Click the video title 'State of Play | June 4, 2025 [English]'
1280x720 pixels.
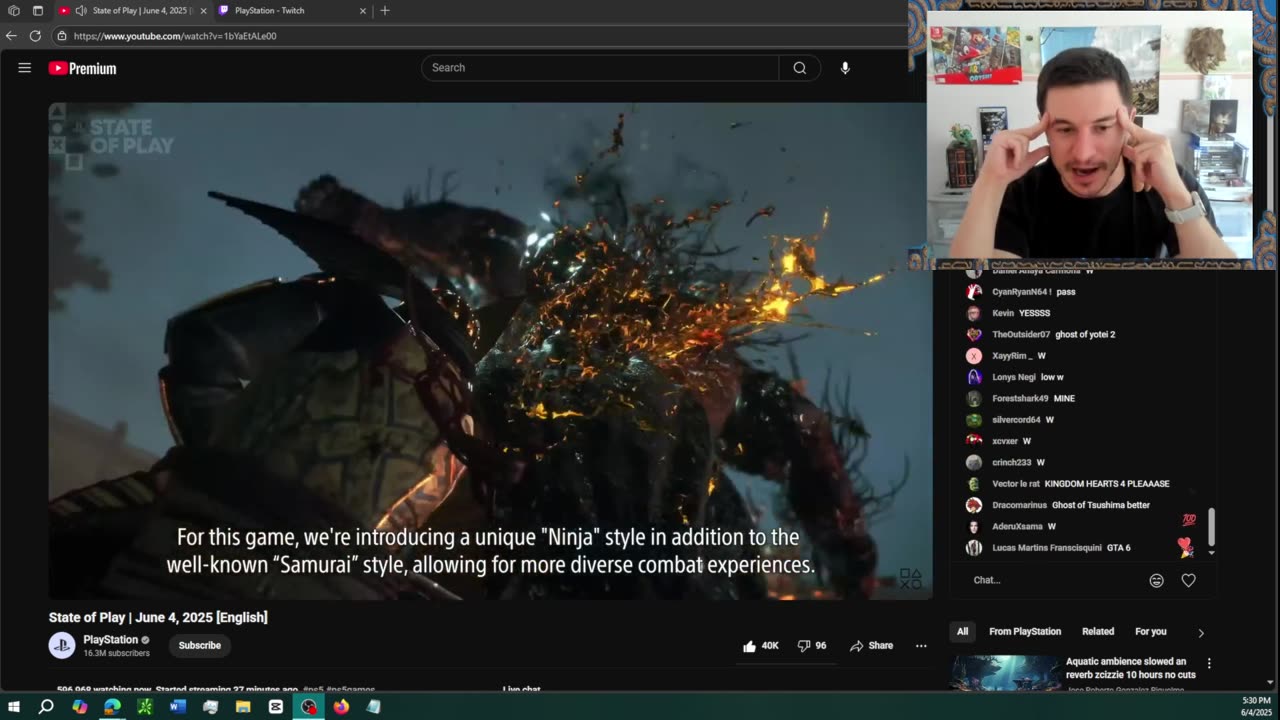158,617
